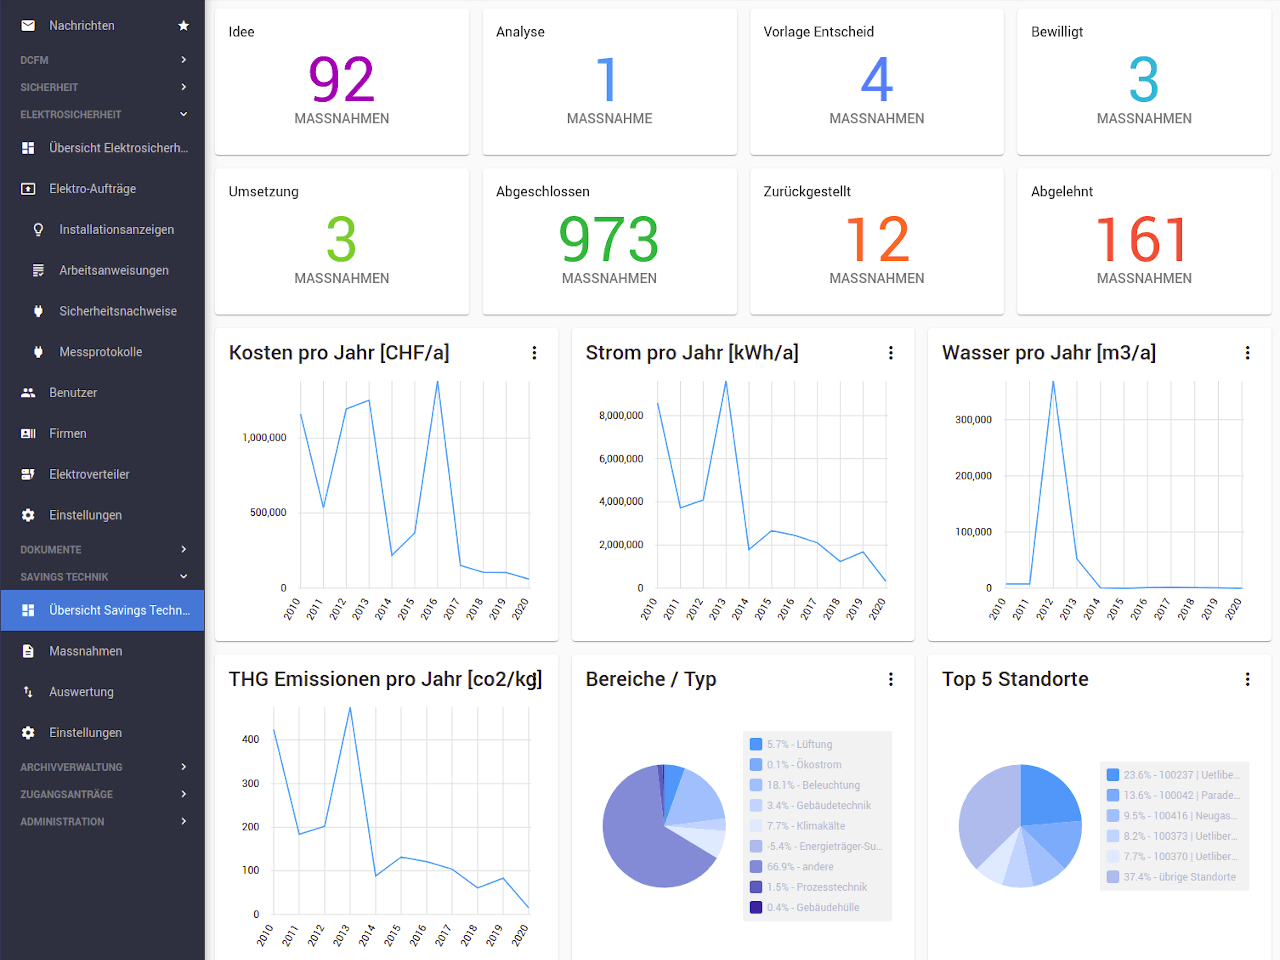Select Übersicht Elektrosicherheit menu item
The width and height of the screenshot is (1280, 960).
118,148
